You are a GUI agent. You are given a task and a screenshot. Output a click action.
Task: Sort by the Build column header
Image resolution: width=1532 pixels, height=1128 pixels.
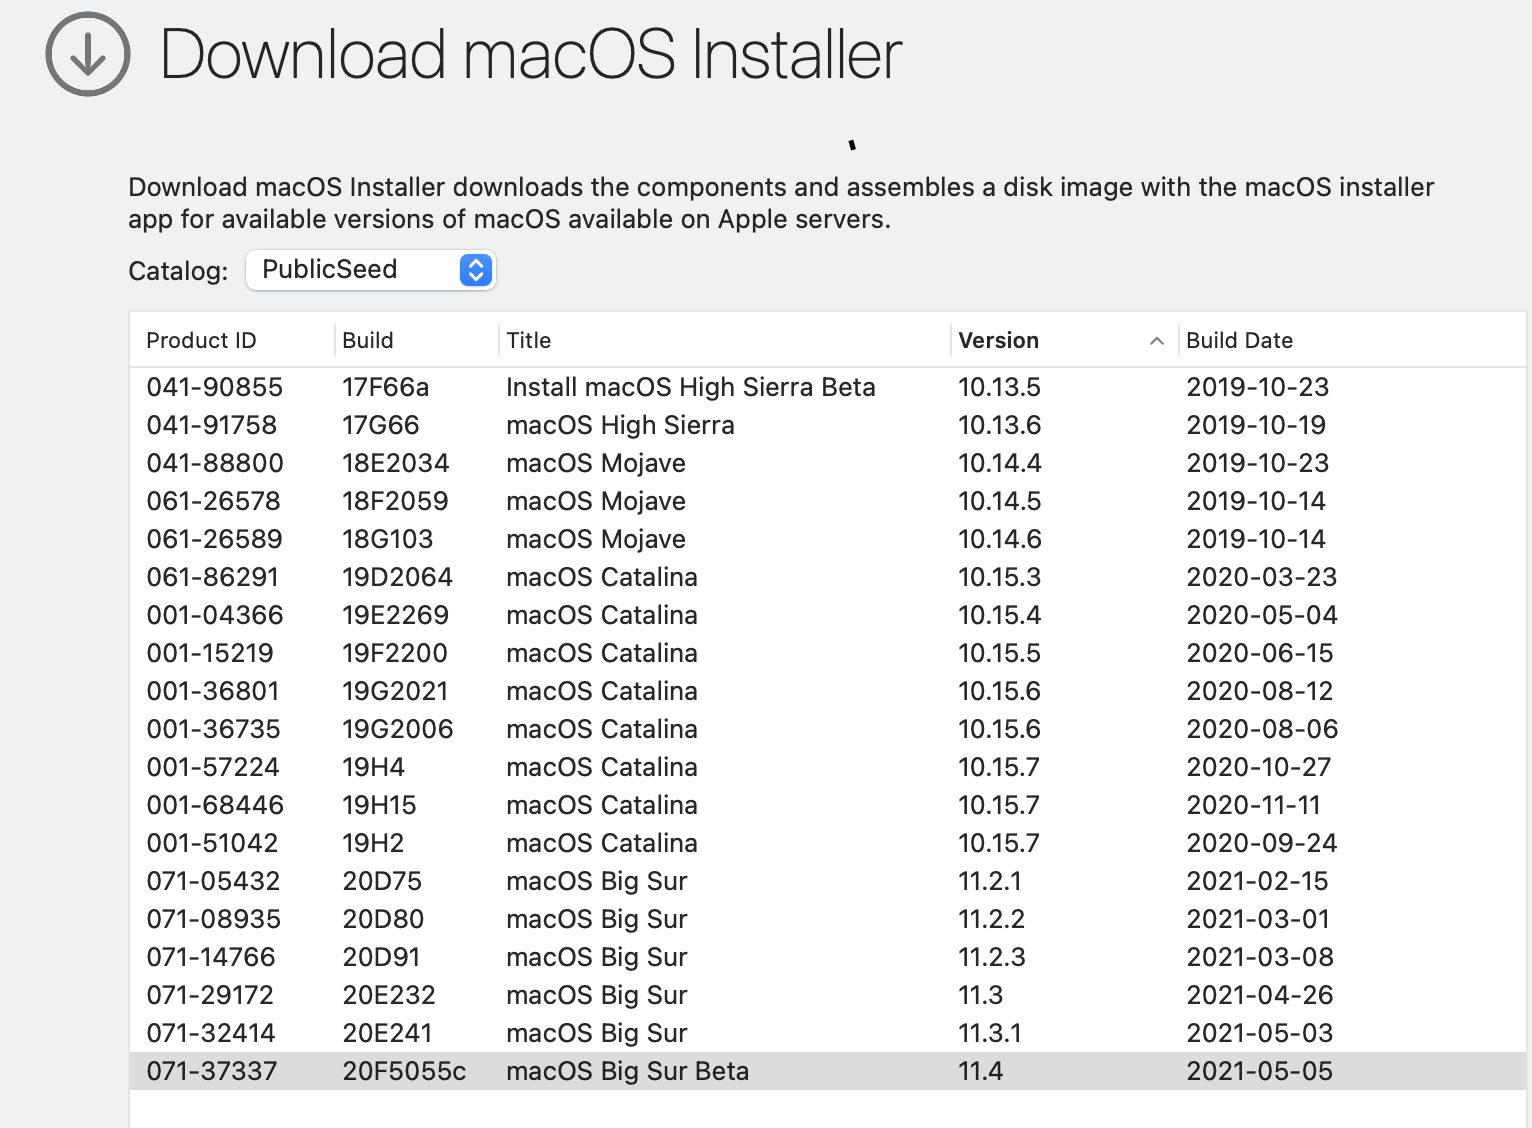(368, 340)
